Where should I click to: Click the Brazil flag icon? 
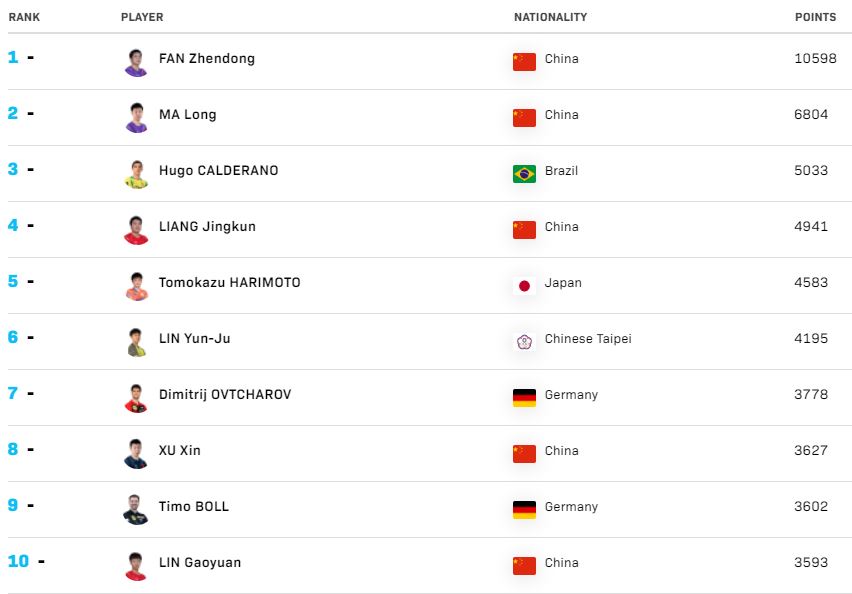524,173
